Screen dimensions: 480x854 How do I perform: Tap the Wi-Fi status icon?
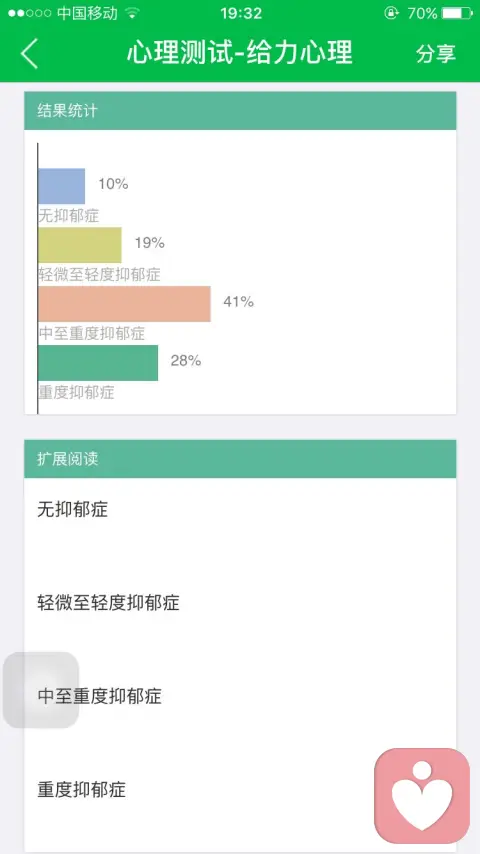coord(132,13)
